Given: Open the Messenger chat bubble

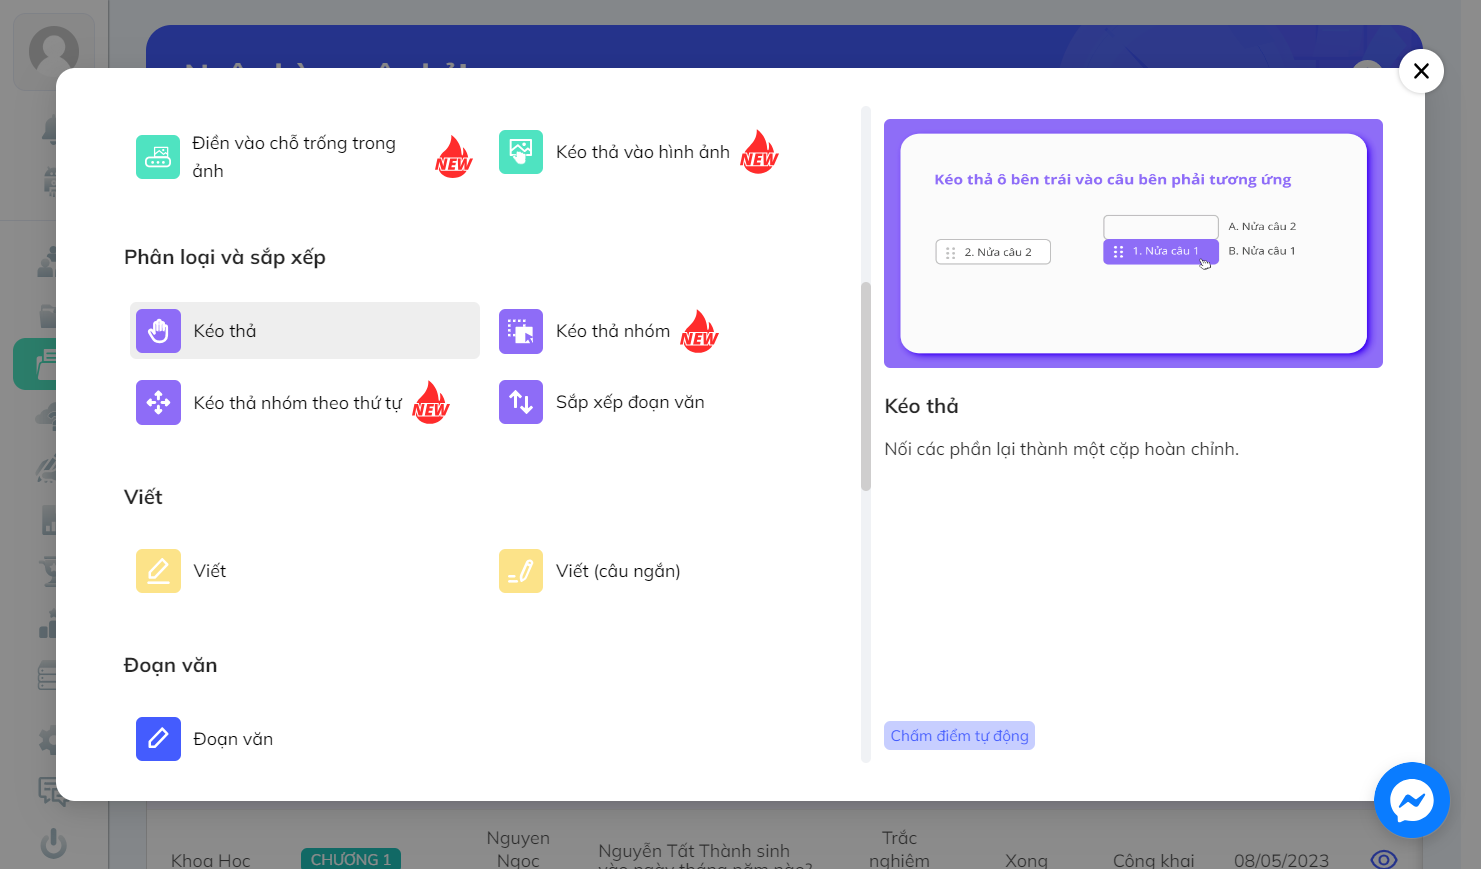Looking at the screenshot, I should [x=1412, y=800].
